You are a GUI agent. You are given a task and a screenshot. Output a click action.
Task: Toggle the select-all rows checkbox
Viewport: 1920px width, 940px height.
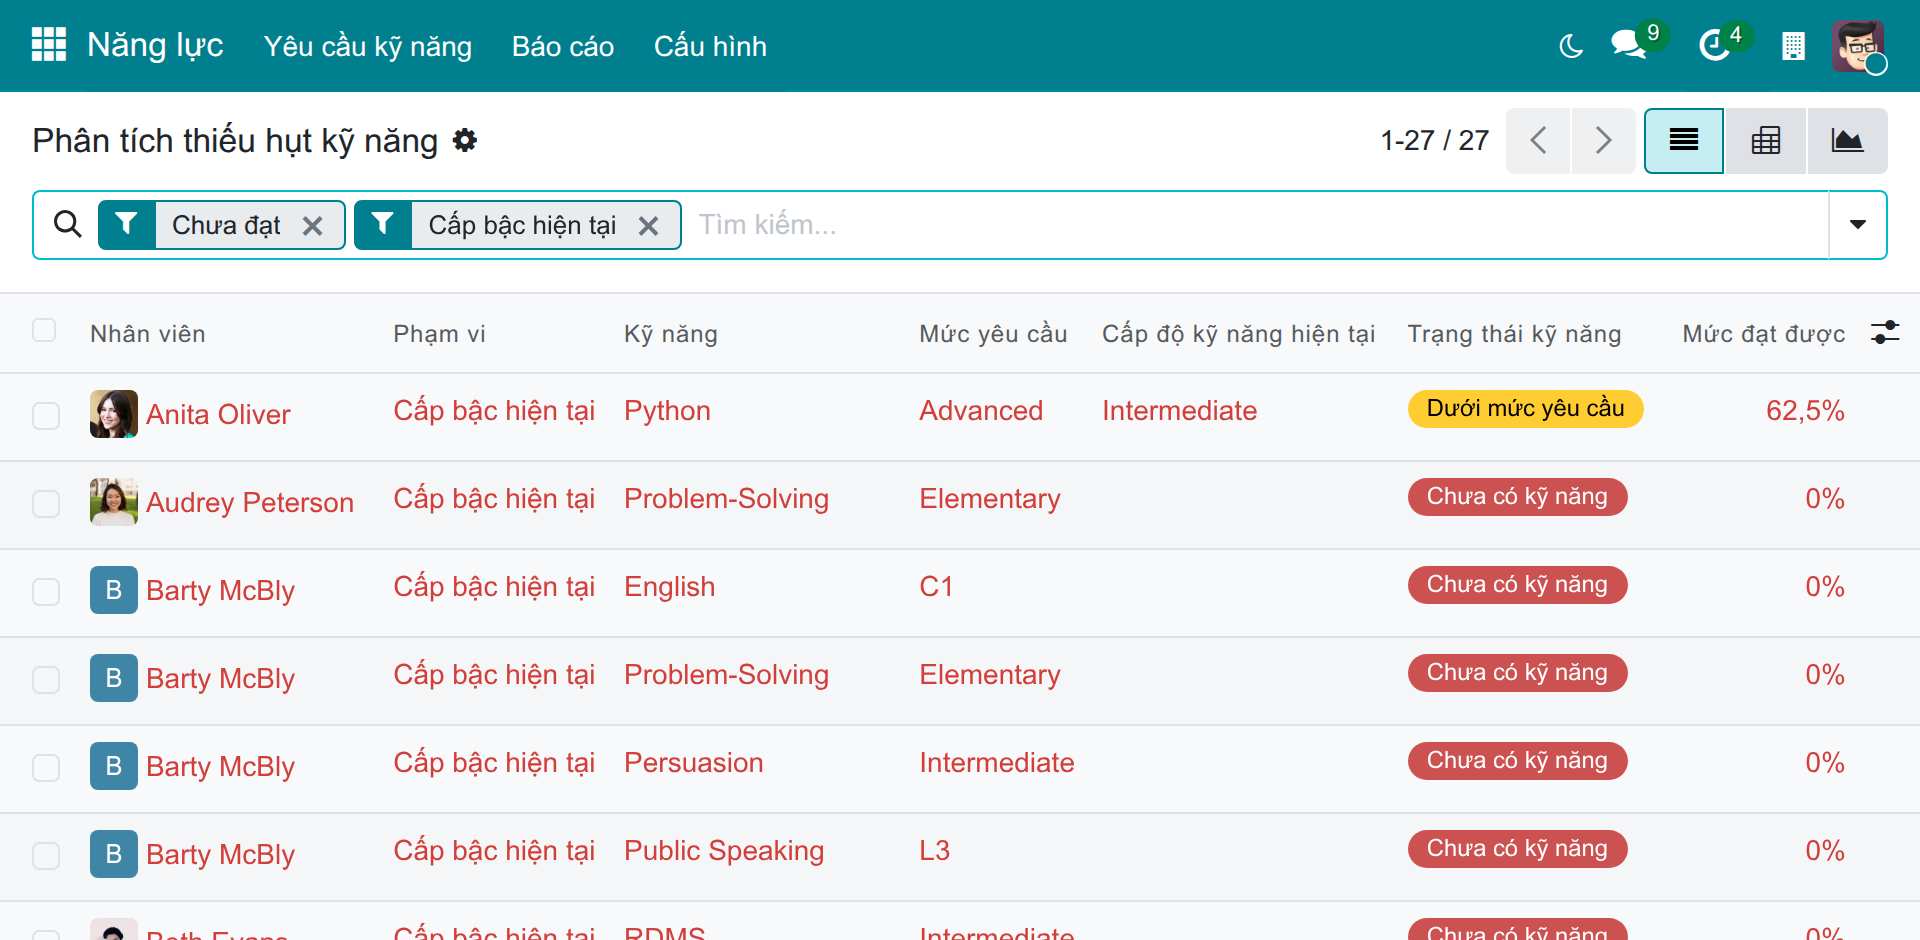coord(44,330)
